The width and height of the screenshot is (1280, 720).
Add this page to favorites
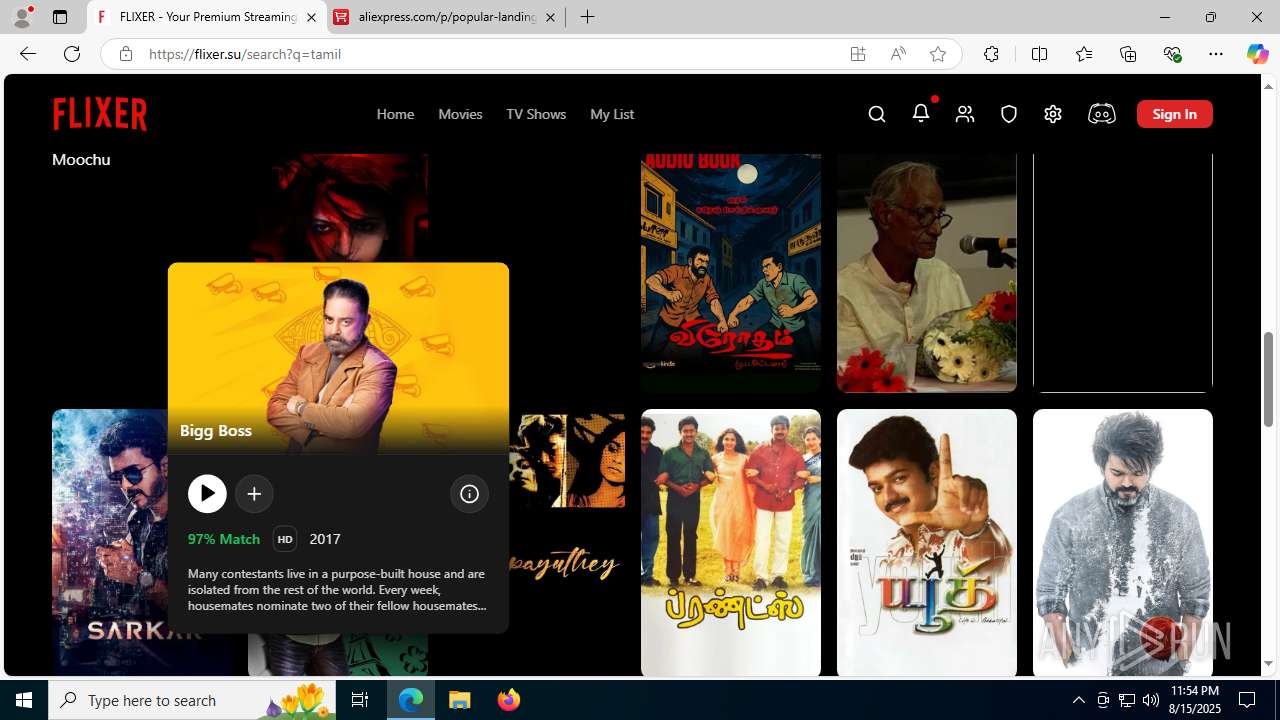[938, 54]
